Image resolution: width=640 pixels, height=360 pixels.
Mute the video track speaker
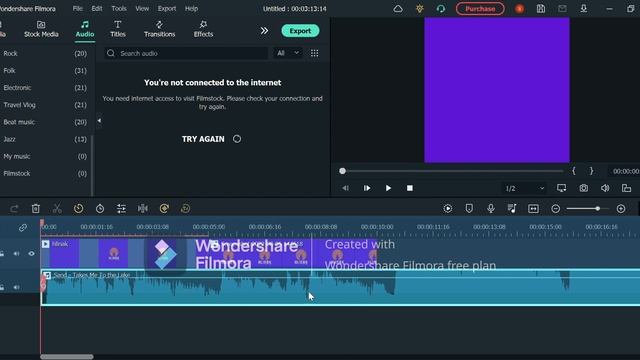pyautogui.click(x=16, y=254)
